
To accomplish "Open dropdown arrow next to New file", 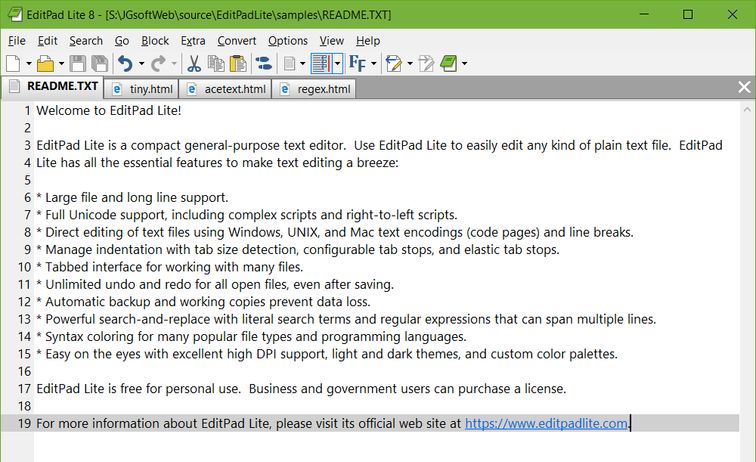I will pyautogui.click(x=29, y=64).
